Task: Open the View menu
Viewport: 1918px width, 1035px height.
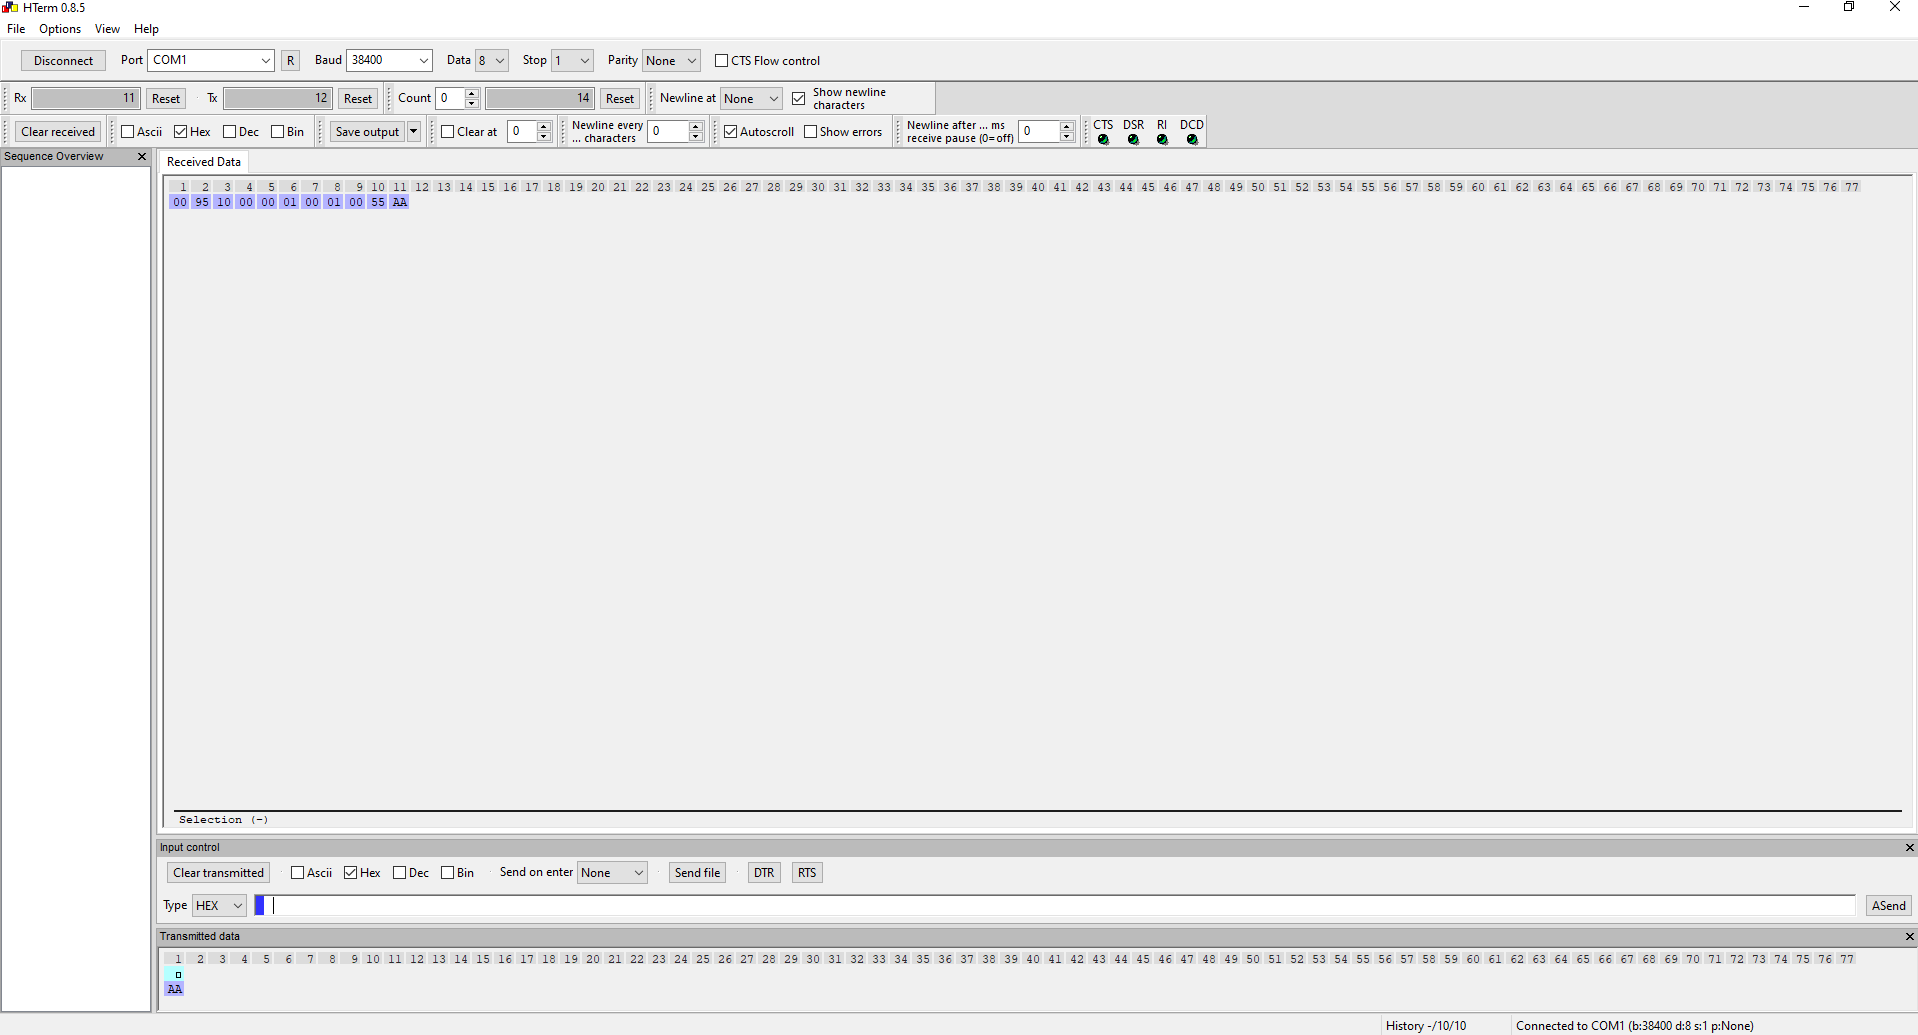Action: point(107,29)
